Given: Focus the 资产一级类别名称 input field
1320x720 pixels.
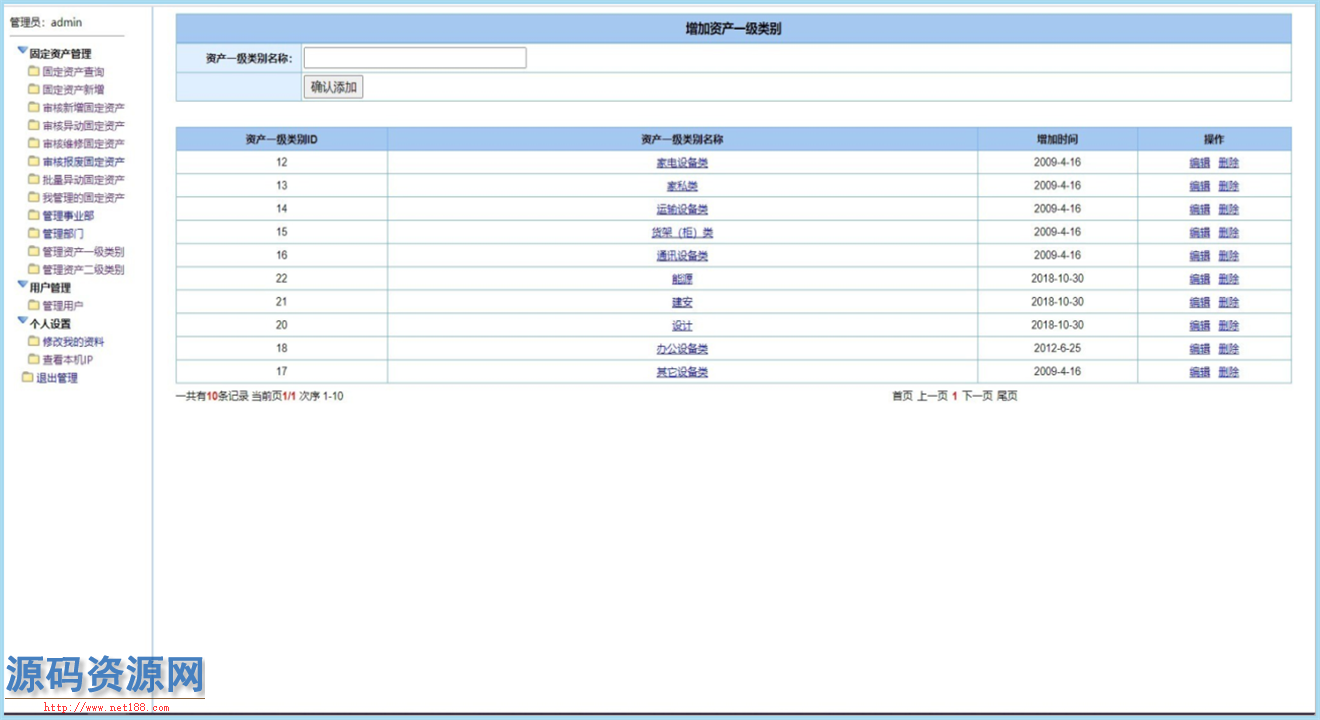Looking at the screenshot, I should 415,58.
